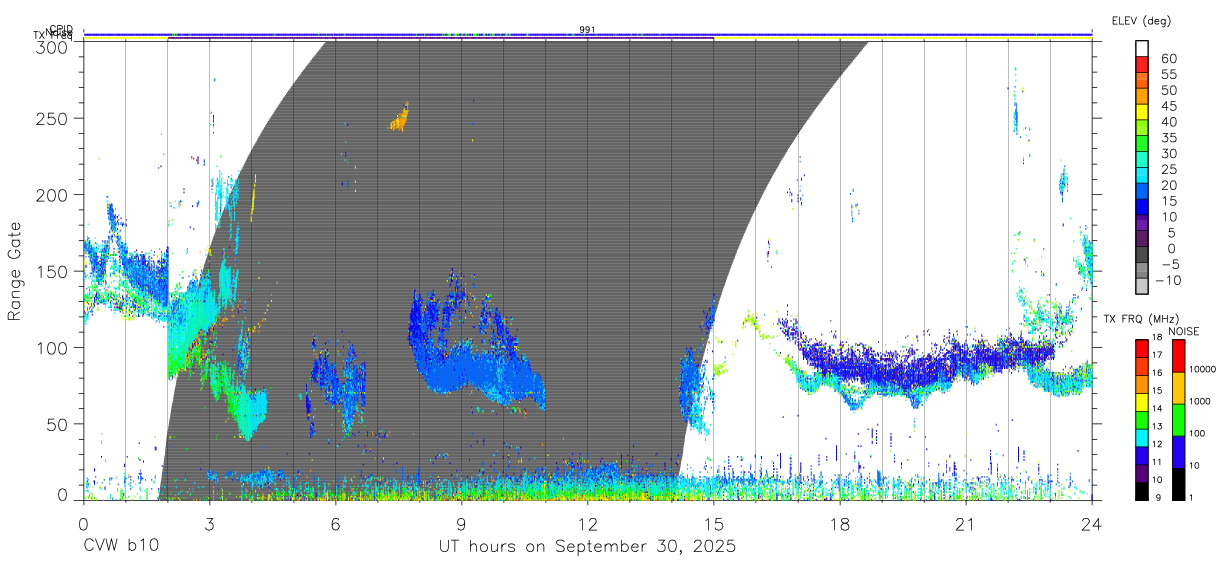Click the "991" CPID value at the top

coord(587,30)
